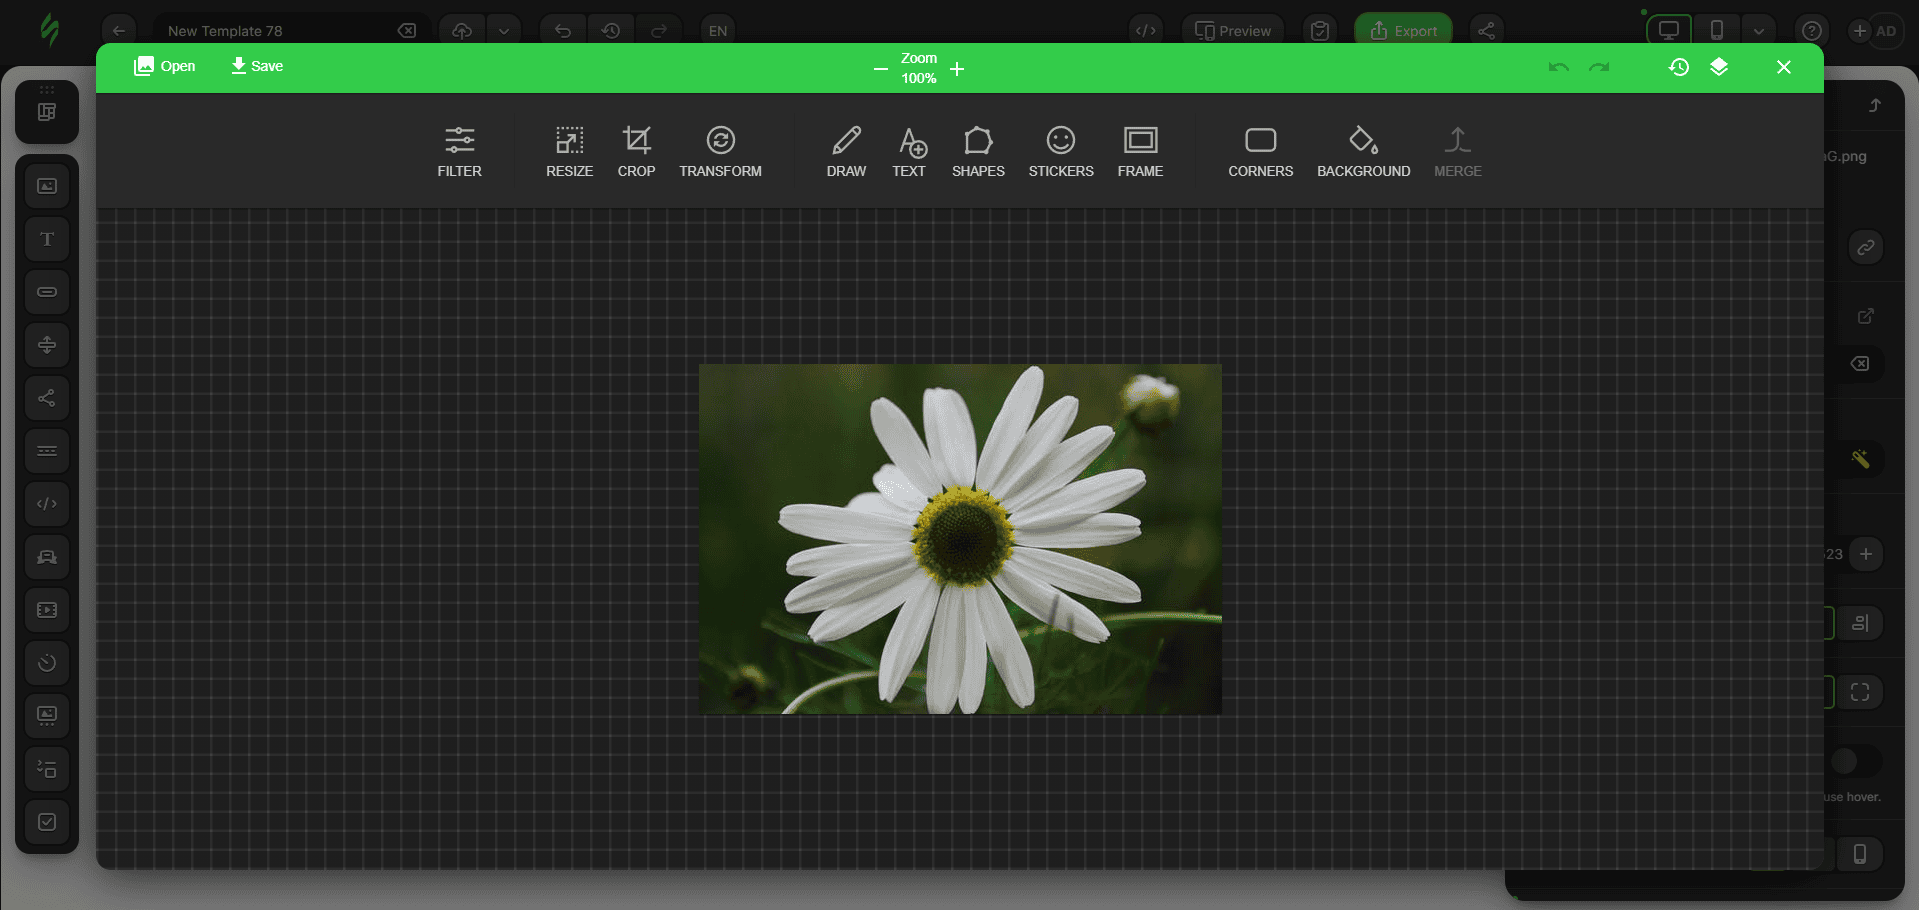
Task: Select the Text tool in the editor toolbar
Action: point(909,150)
